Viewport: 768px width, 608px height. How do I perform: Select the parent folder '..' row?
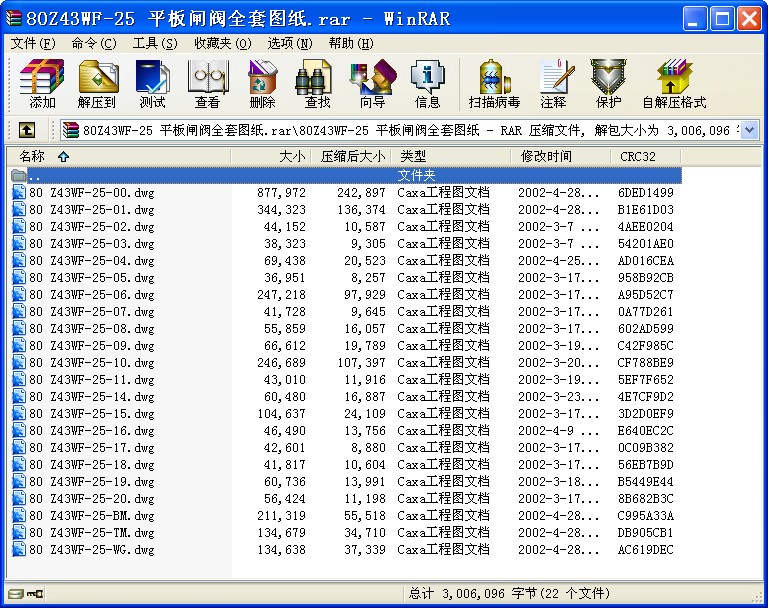pyautogui.click(x=36, y=176)
